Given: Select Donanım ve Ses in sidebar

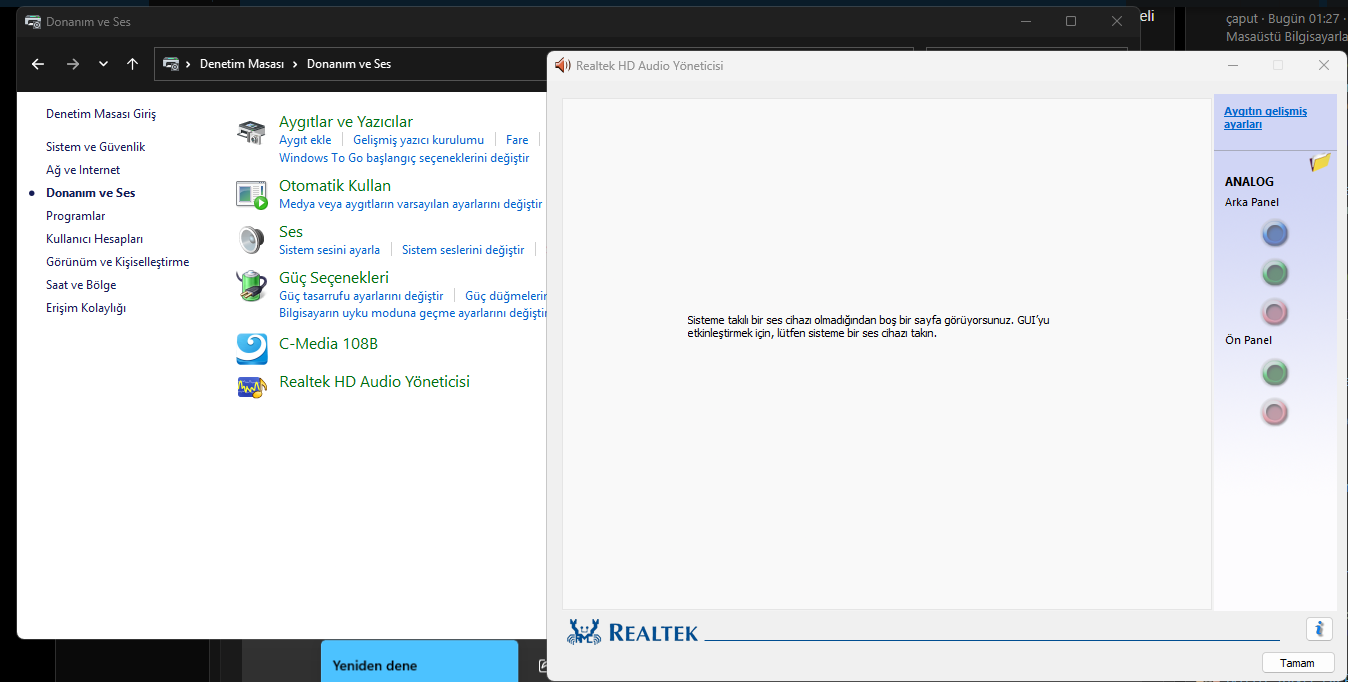Looking at the screenshot, I should [x=90, y=193].
